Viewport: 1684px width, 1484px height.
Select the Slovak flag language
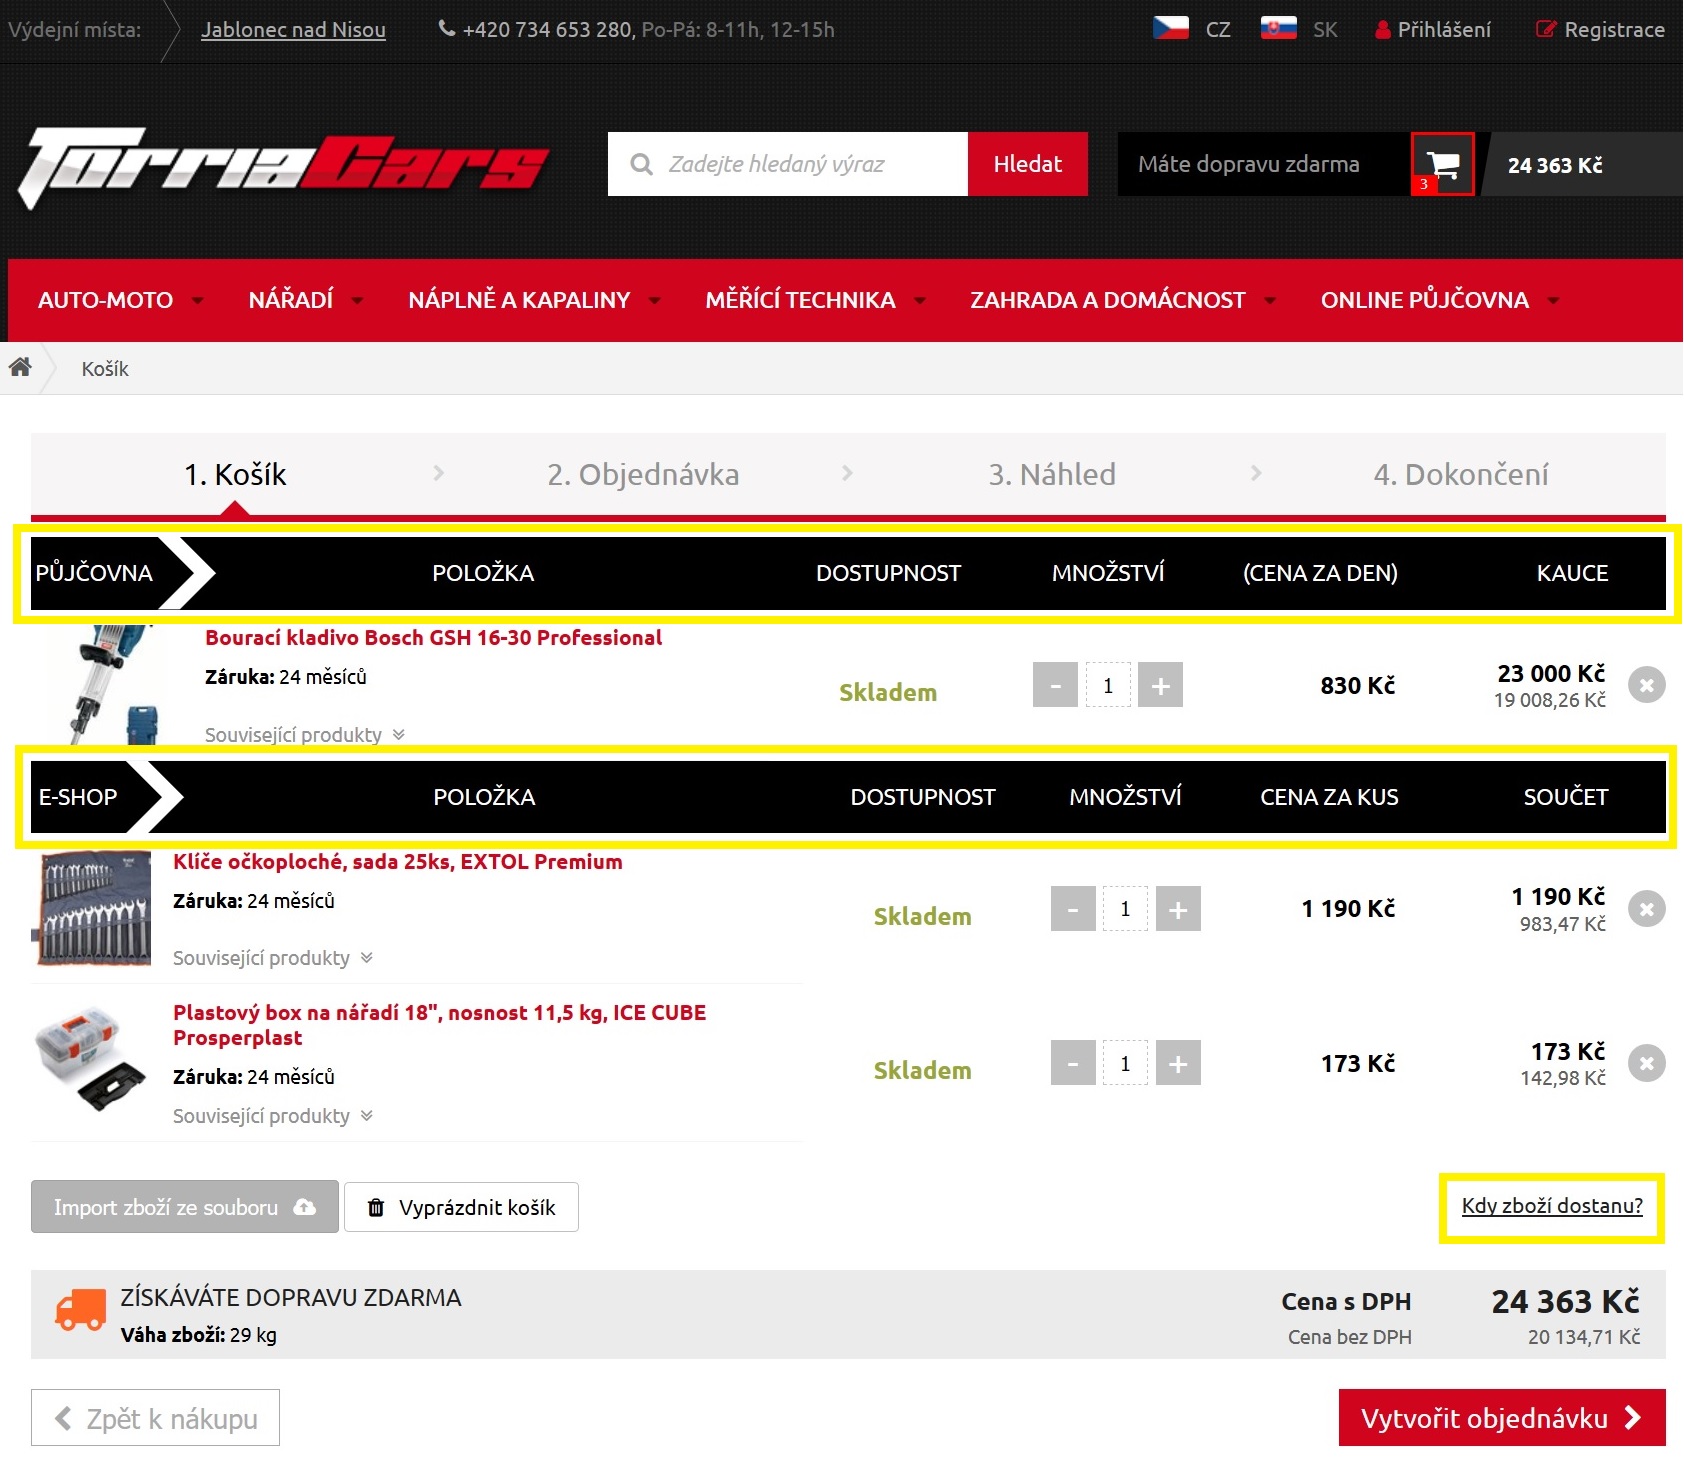coord(1278,29)
